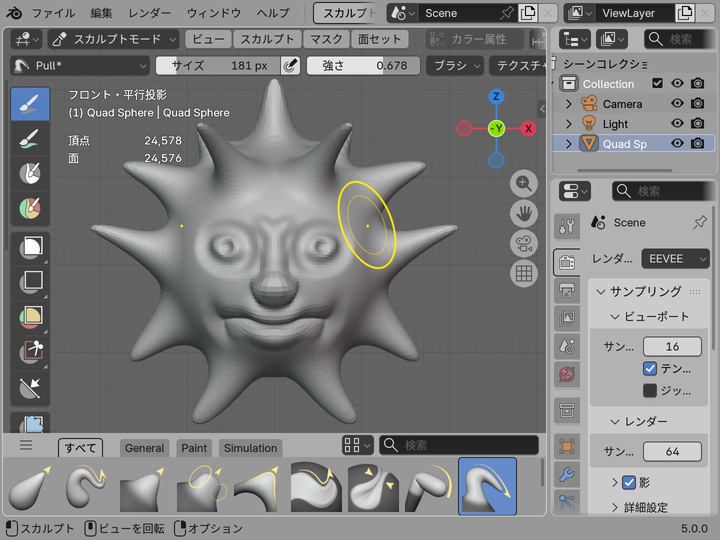Select the Box Face Set tool

click(x=31, y=317)
